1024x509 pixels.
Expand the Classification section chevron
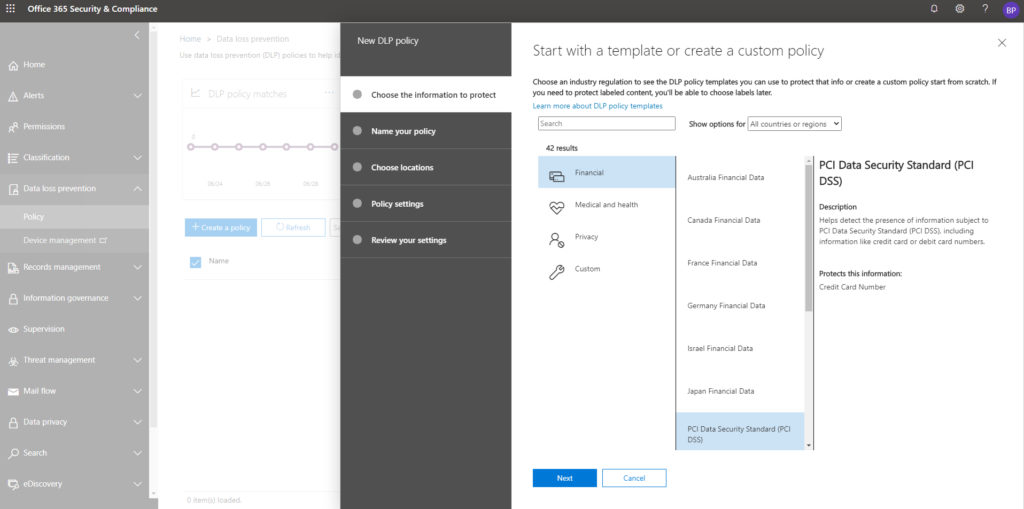click(137, 157)
